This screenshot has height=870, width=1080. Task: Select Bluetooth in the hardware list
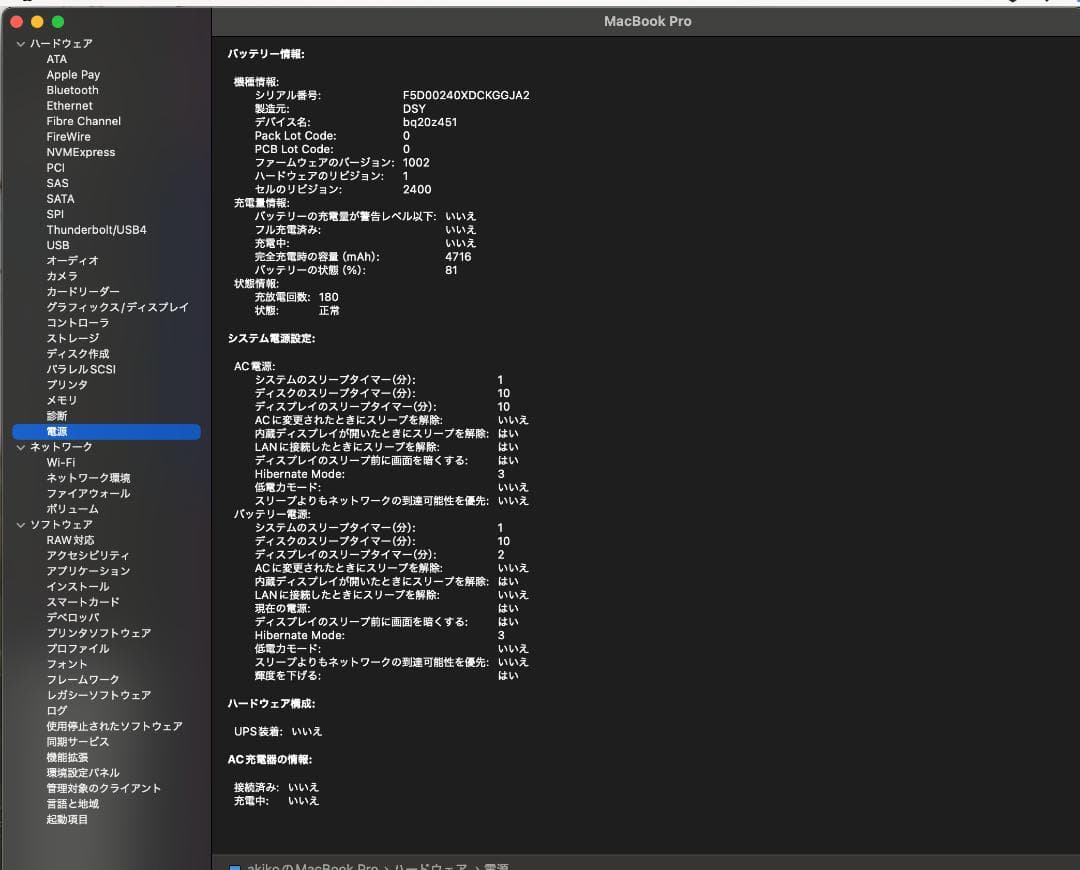[72, 90]
